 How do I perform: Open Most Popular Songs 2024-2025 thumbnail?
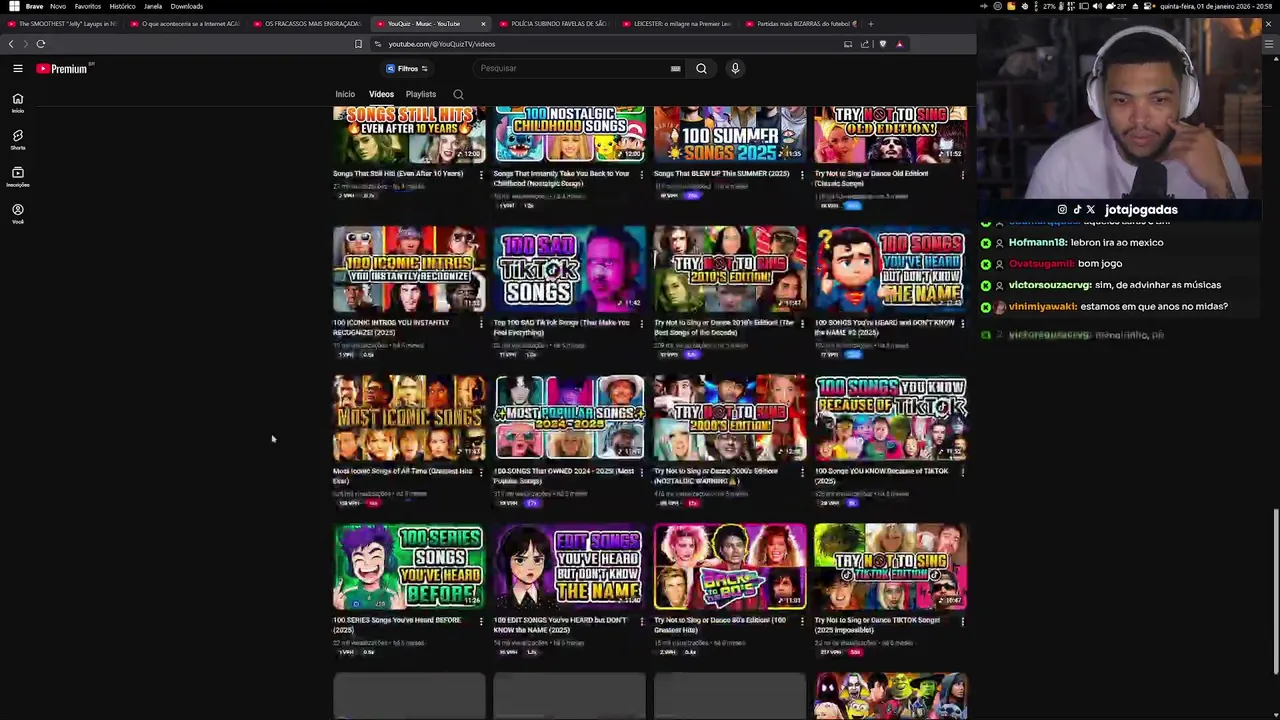[569, 417]
